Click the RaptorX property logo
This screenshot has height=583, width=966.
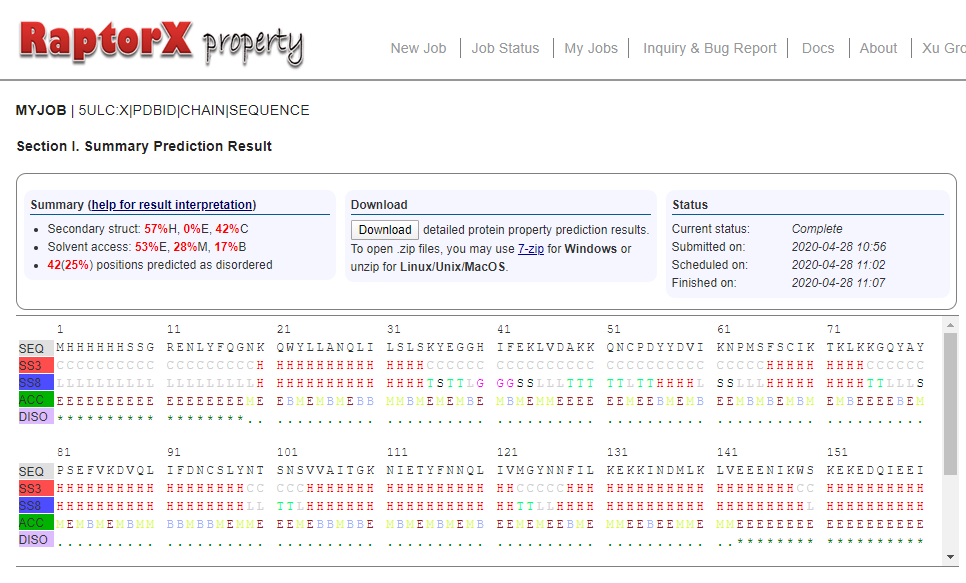pyautogui.click(x=160, y=42)
